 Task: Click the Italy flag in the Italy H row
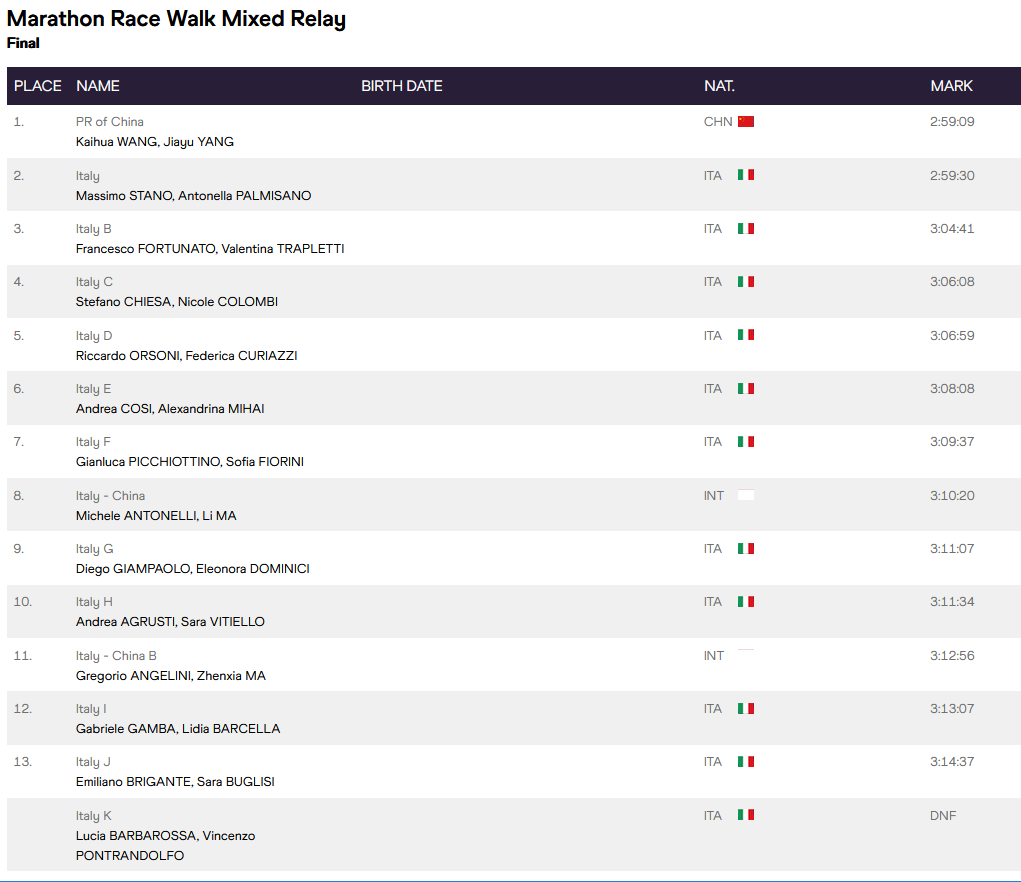coord(746,602)
